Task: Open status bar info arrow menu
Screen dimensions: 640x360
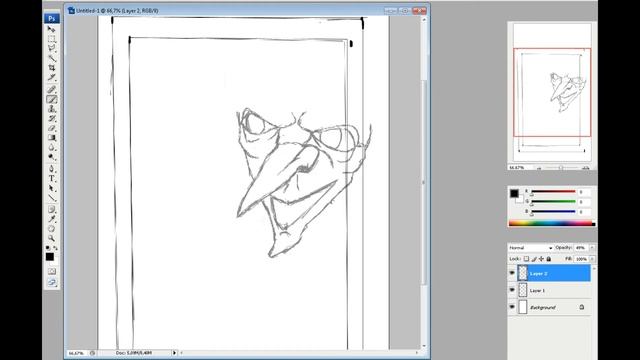Action: pos(174,353)
